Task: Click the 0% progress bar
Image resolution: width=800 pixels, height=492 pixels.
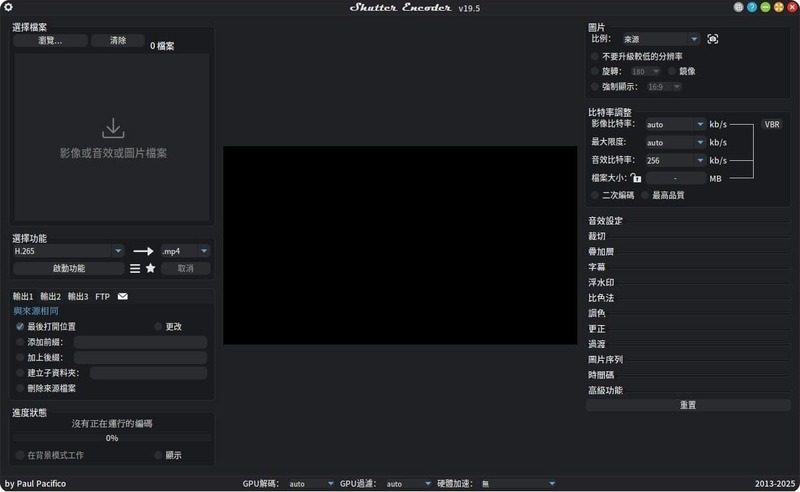Action: point(112,438)
